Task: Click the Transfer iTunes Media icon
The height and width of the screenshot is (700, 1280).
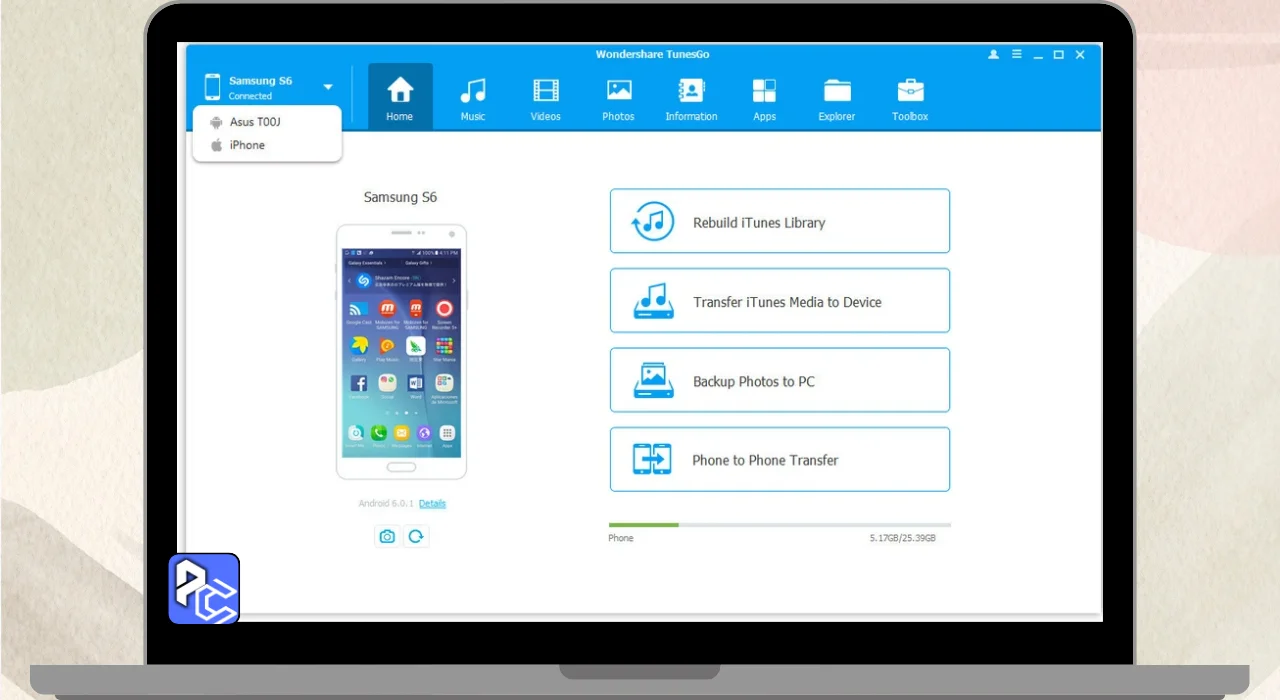Action: [653, 300]
